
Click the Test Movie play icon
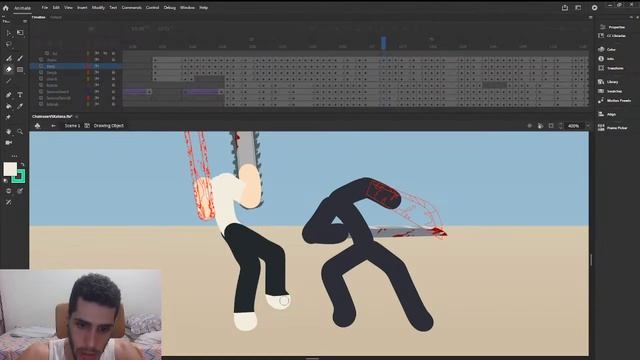pyautogui.click(x=595, y=7)
